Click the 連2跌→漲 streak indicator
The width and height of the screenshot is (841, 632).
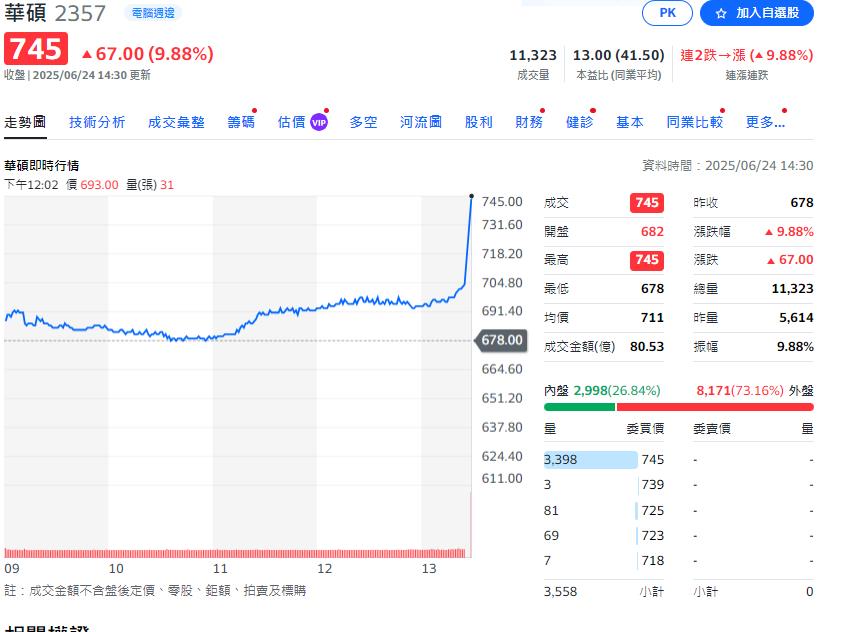(747, 55)
